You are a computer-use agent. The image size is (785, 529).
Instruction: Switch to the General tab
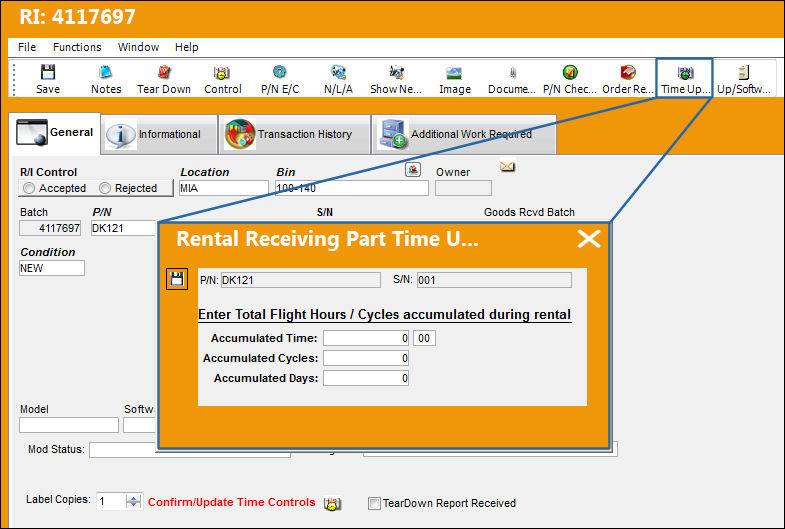(55, 133)
